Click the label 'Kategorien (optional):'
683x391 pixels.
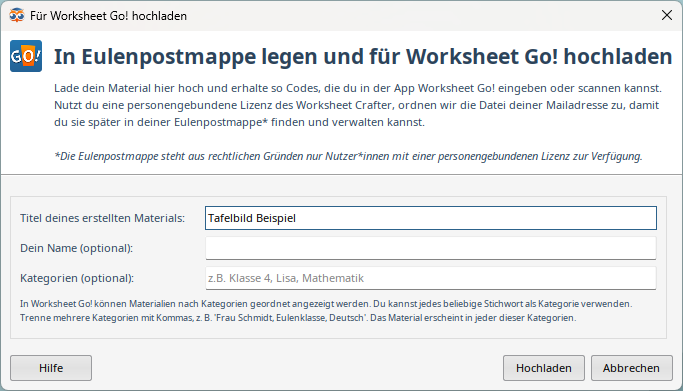(77, 278)
